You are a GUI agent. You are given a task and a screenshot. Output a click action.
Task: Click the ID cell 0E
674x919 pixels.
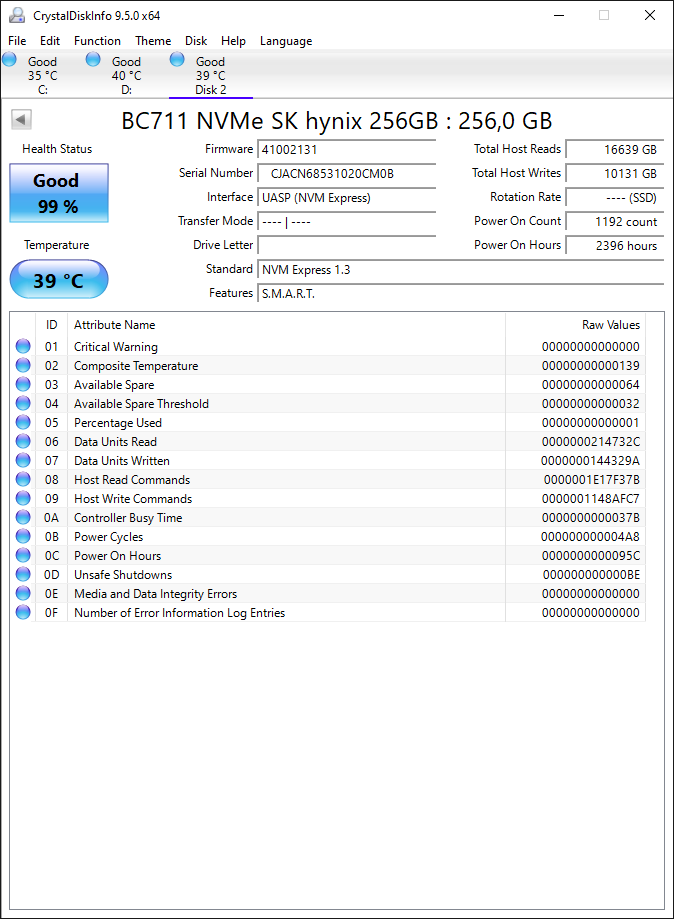coord(52,594)
